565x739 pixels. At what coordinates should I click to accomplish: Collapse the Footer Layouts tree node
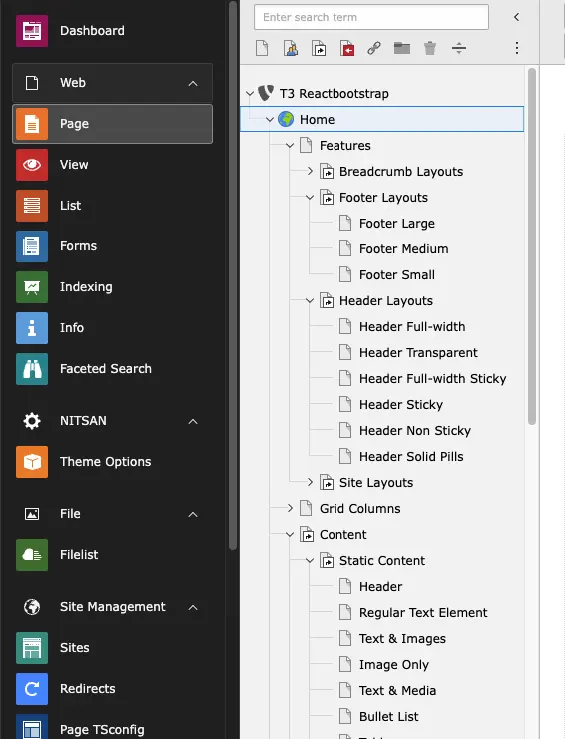tap(310, 197)
